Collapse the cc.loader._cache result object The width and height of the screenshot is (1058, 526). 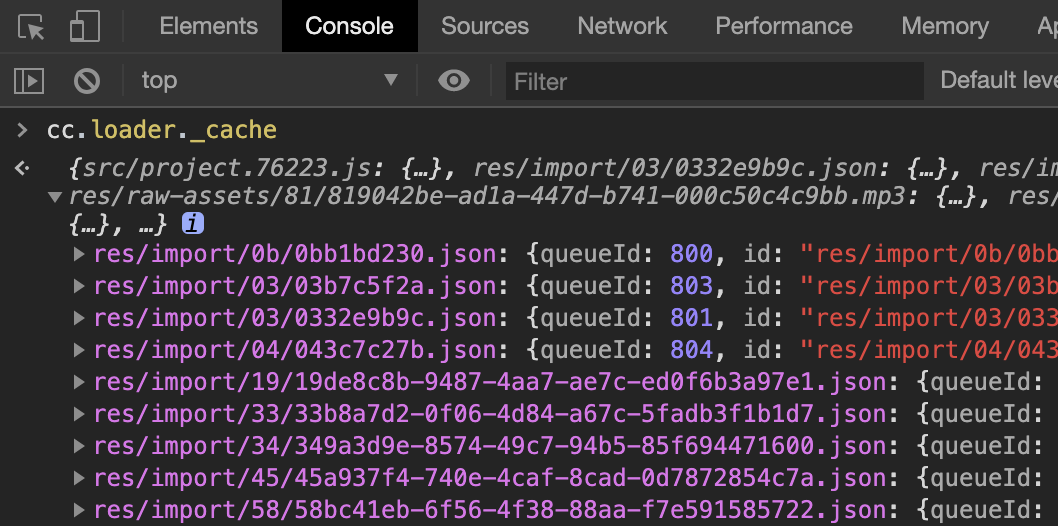55,197
